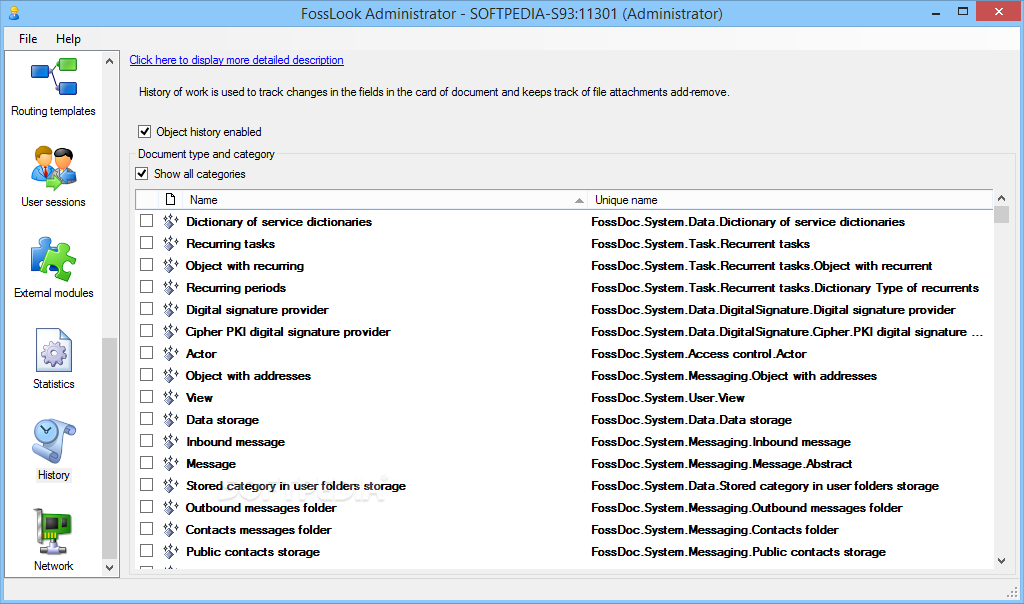Select the History clock icon
1024x604 pixels.
click(x=53, y=442)
